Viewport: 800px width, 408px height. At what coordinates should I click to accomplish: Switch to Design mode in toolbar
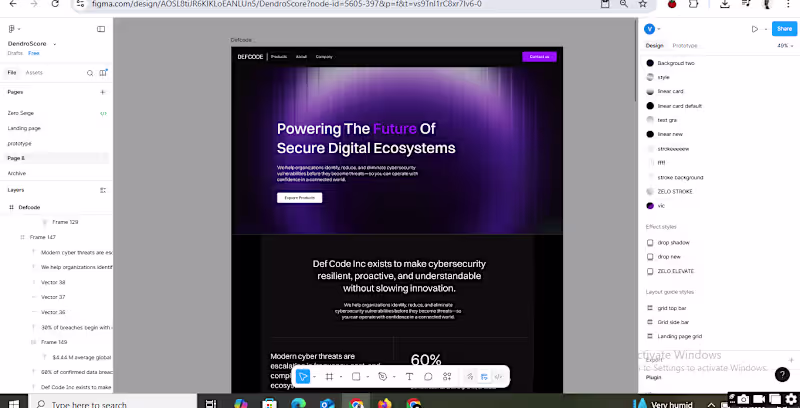tap(484, 377)
